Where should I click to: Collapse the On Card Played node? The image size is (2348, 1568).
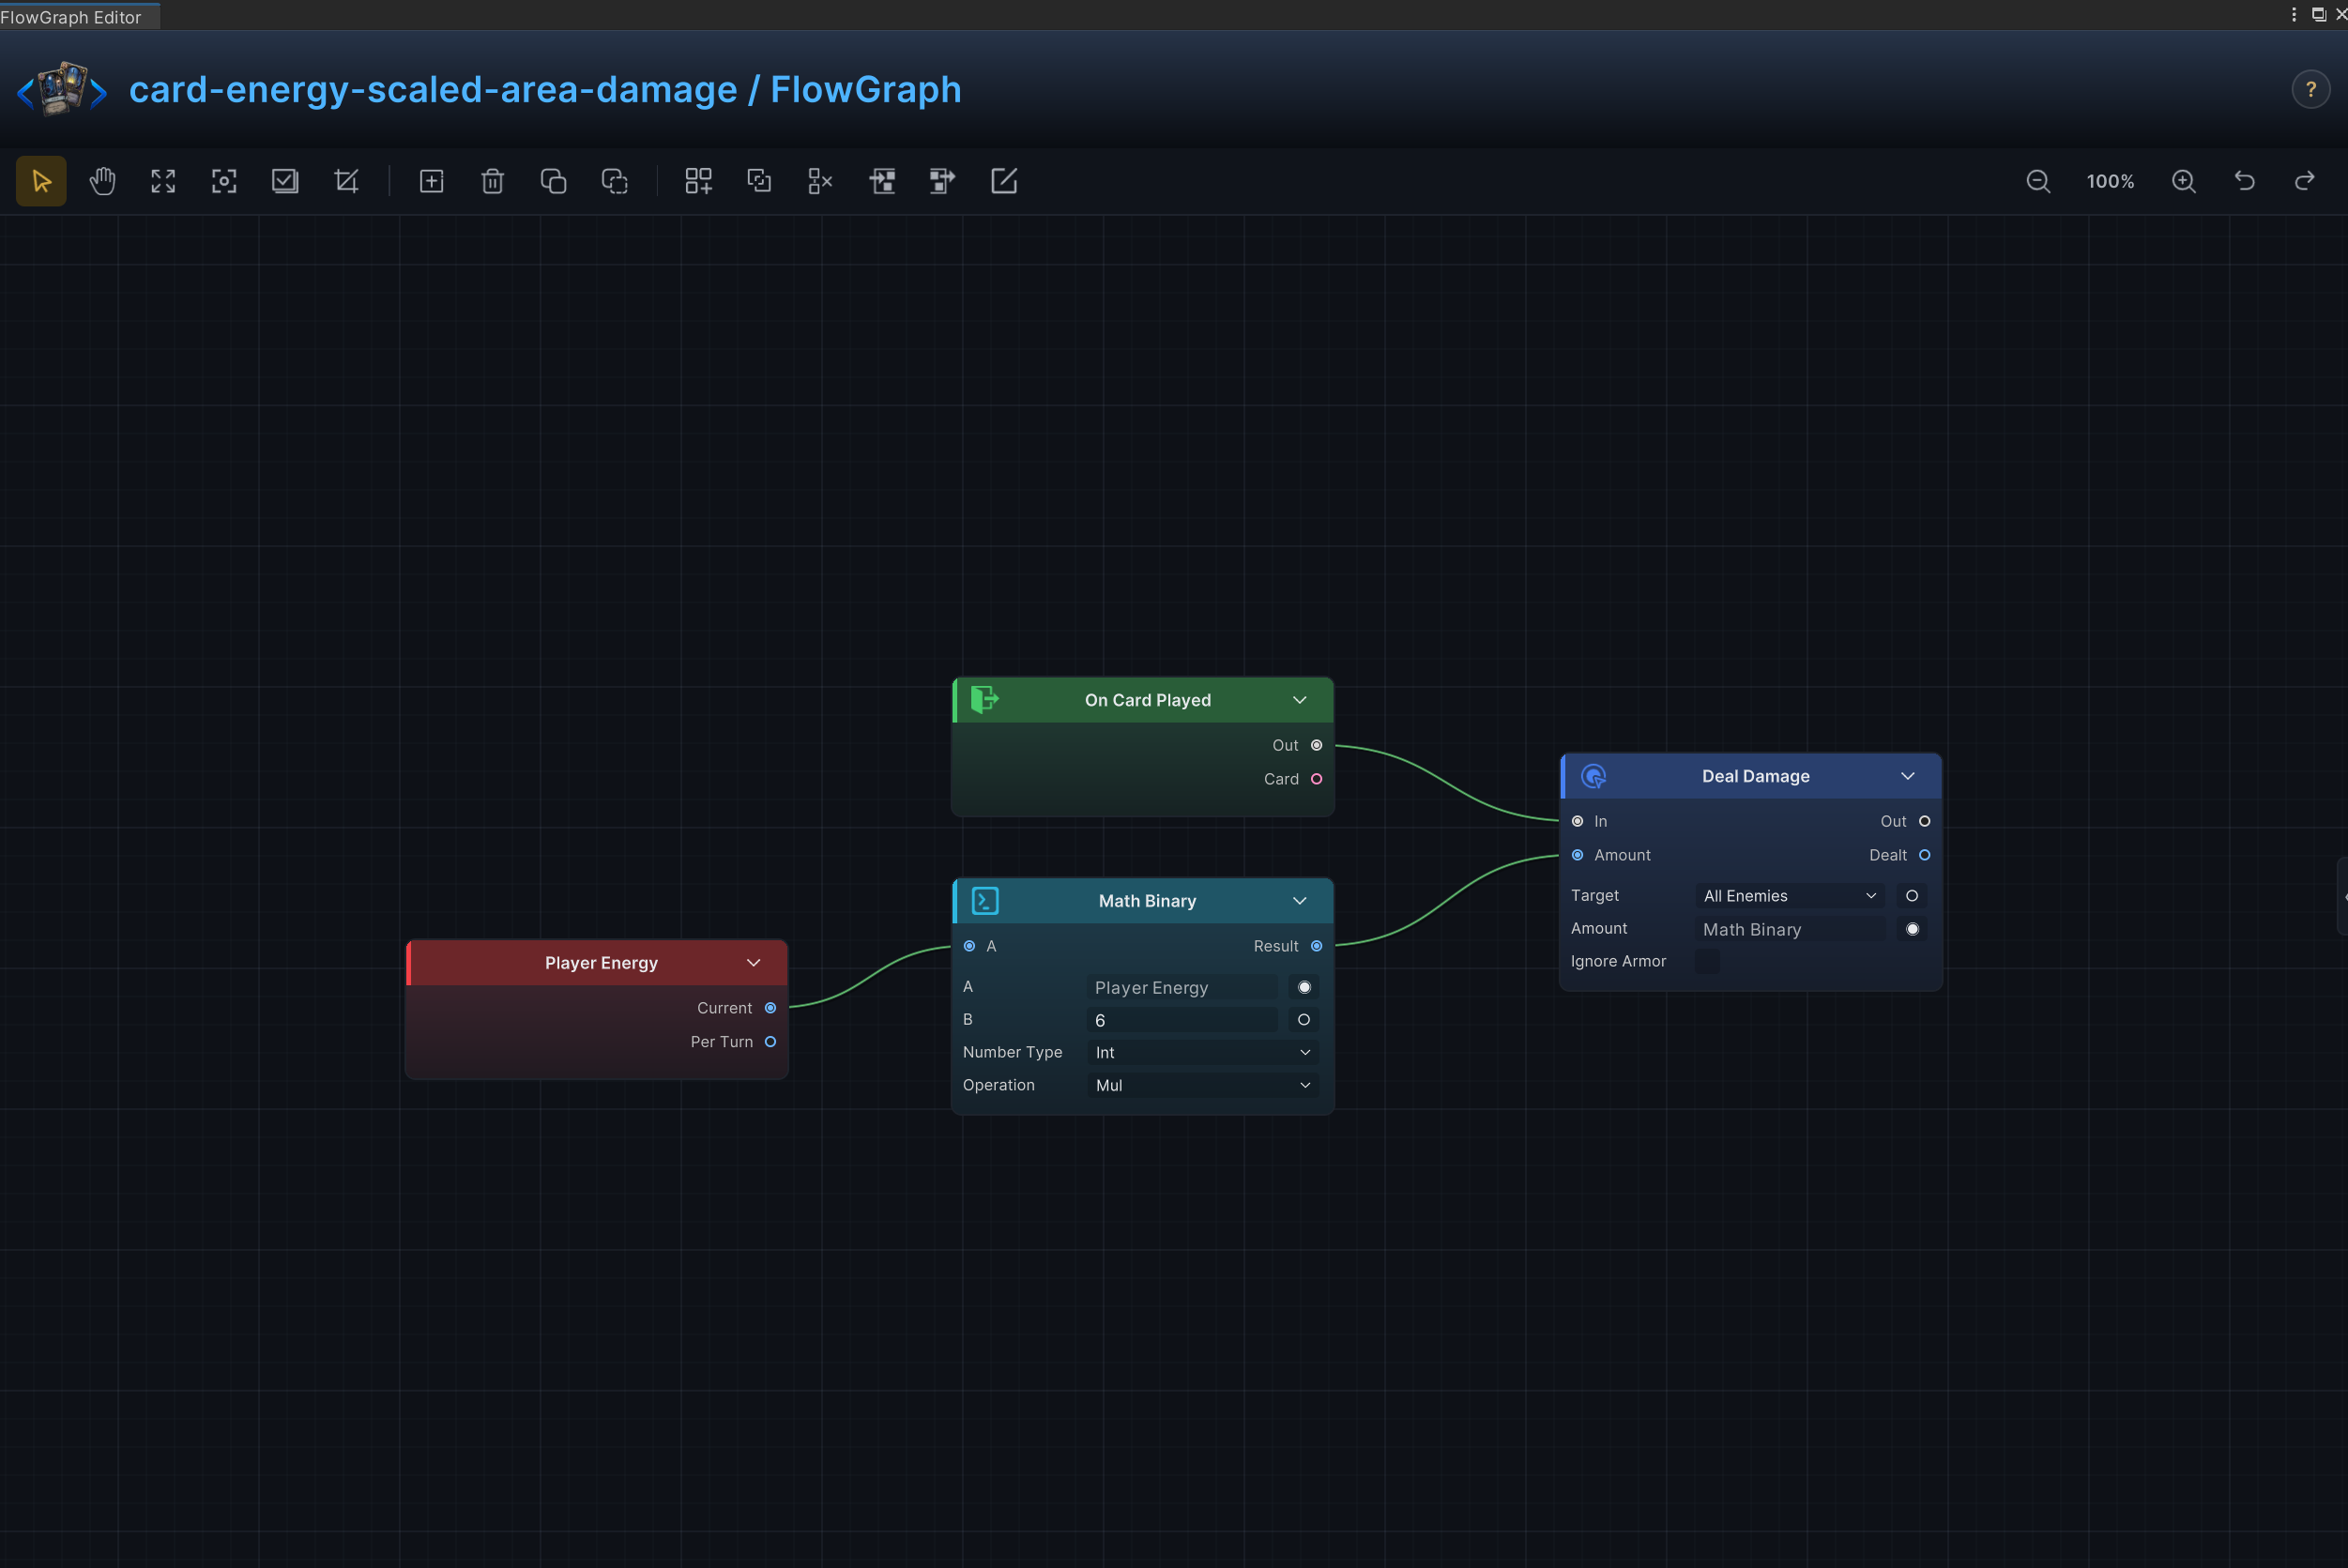(x=1299, y=700)
